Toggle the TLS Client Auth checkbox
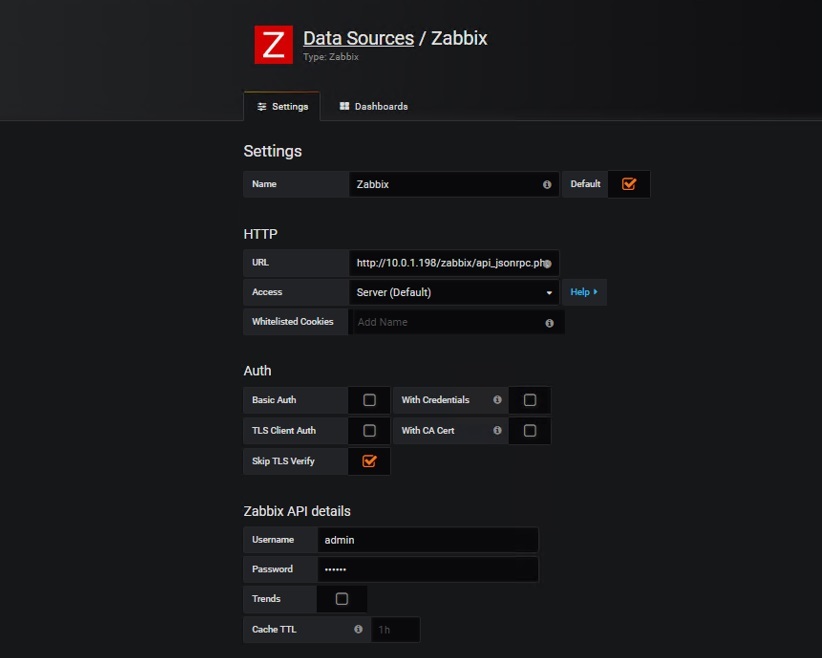Viewport: 822px width, 658px height. [369, 431]
